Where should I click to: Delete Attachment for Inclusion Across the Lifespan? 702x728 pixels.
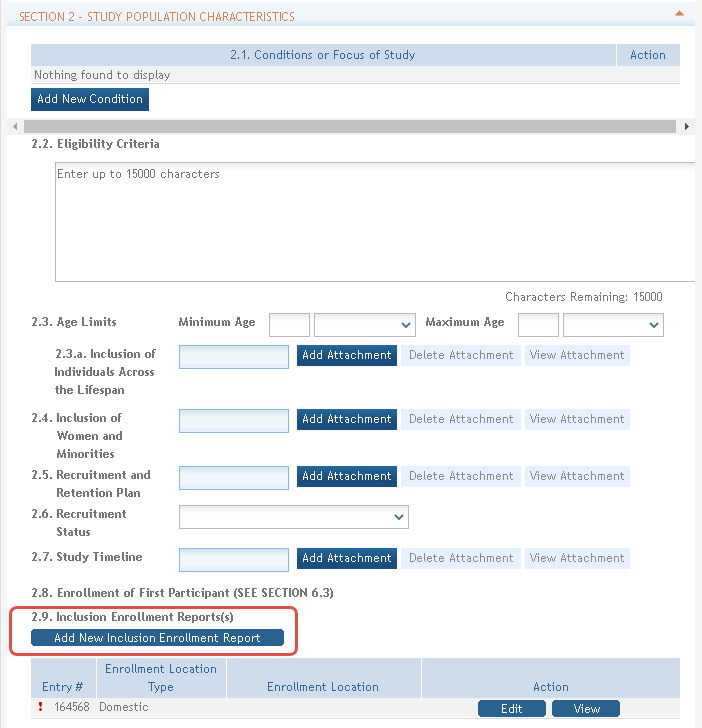pyautogui.click(x=461, y=355)
